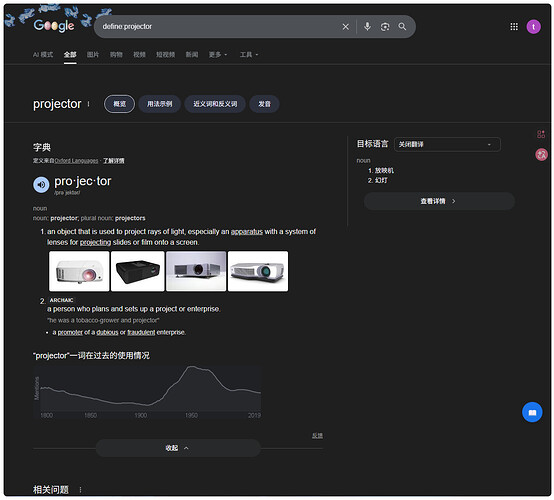This screenshot has width=554, height=500.
Task: Open white projector with pink lens thumbnail
Action: [79, 271]
